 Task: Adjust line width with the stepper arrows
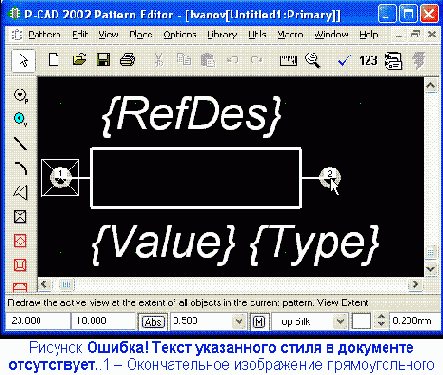click(381, 321)
